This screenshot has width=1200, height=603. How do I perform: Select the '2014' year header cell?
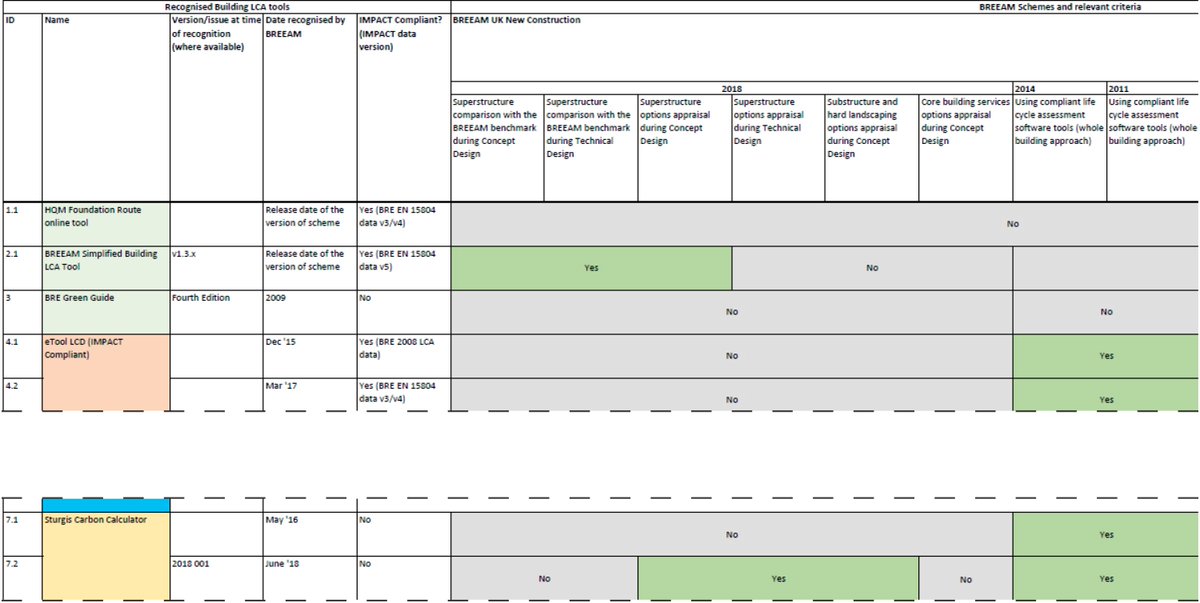pyautogui.click(x=1059, y=89)
